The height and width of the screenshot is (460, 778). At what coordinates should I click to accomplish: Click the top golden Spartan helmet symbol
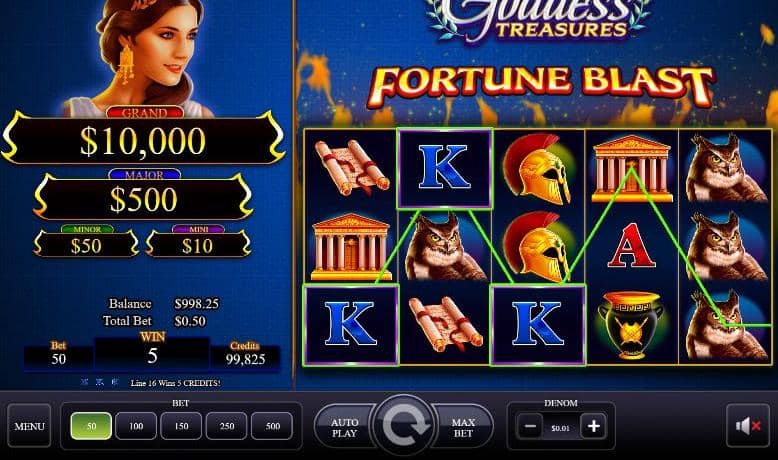coord(538,169)
